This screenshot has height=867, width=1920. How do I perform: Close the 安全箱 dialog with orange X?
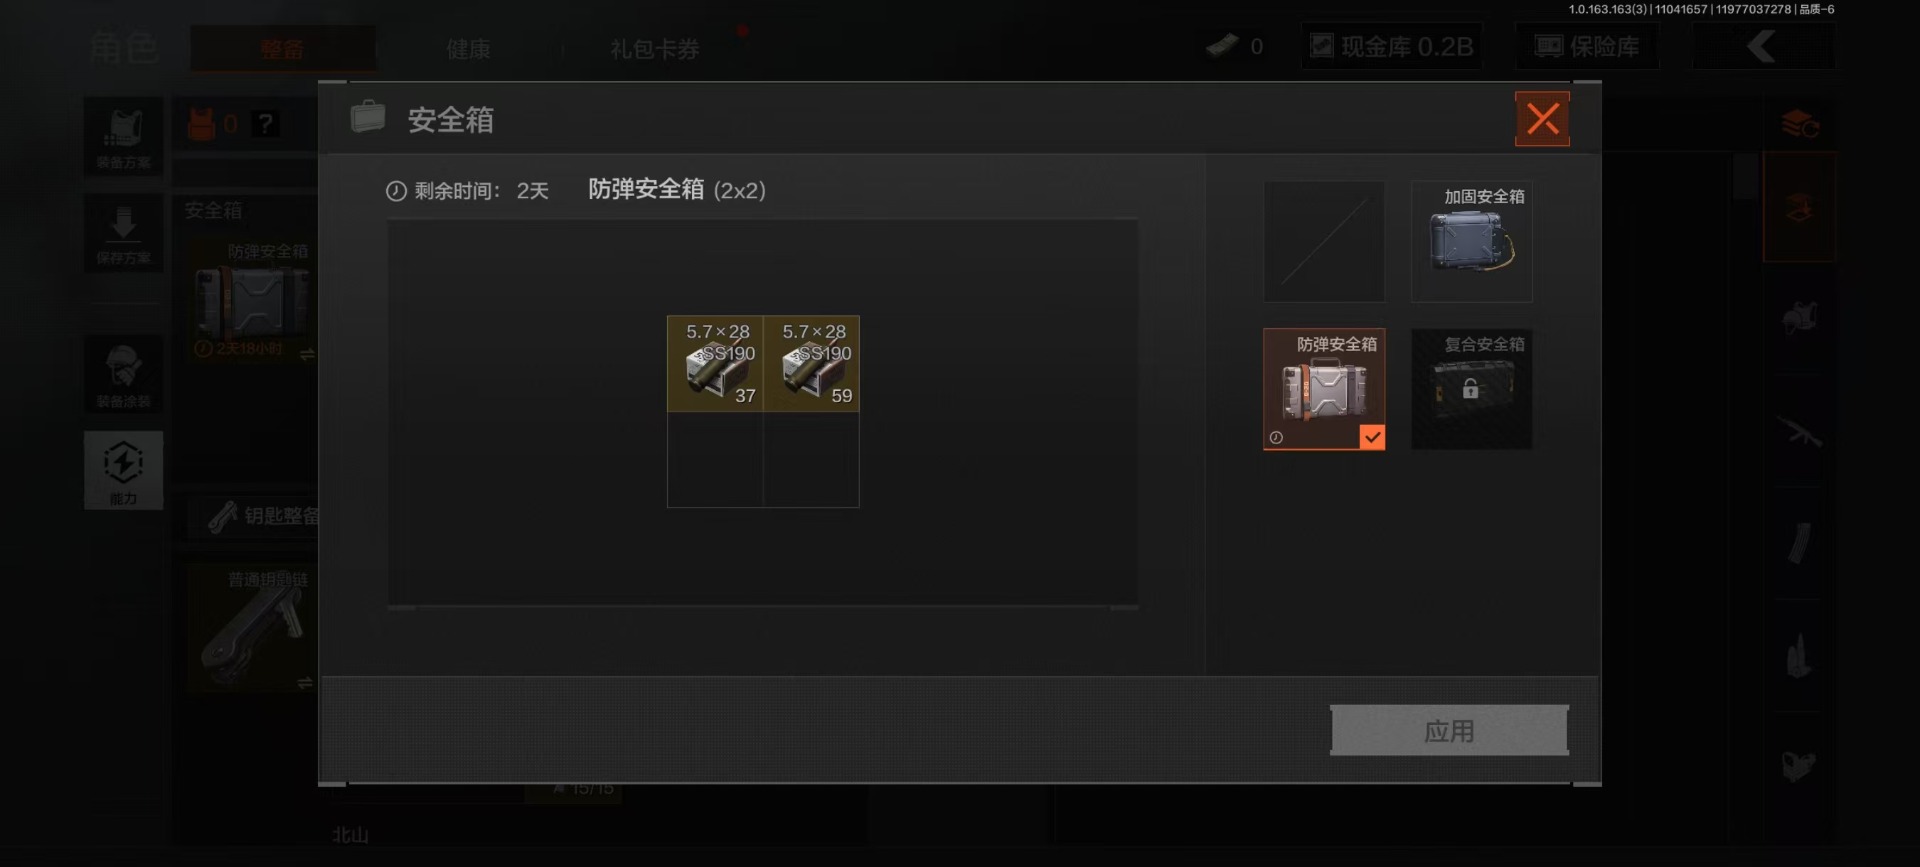click(x=1542, y=119)
